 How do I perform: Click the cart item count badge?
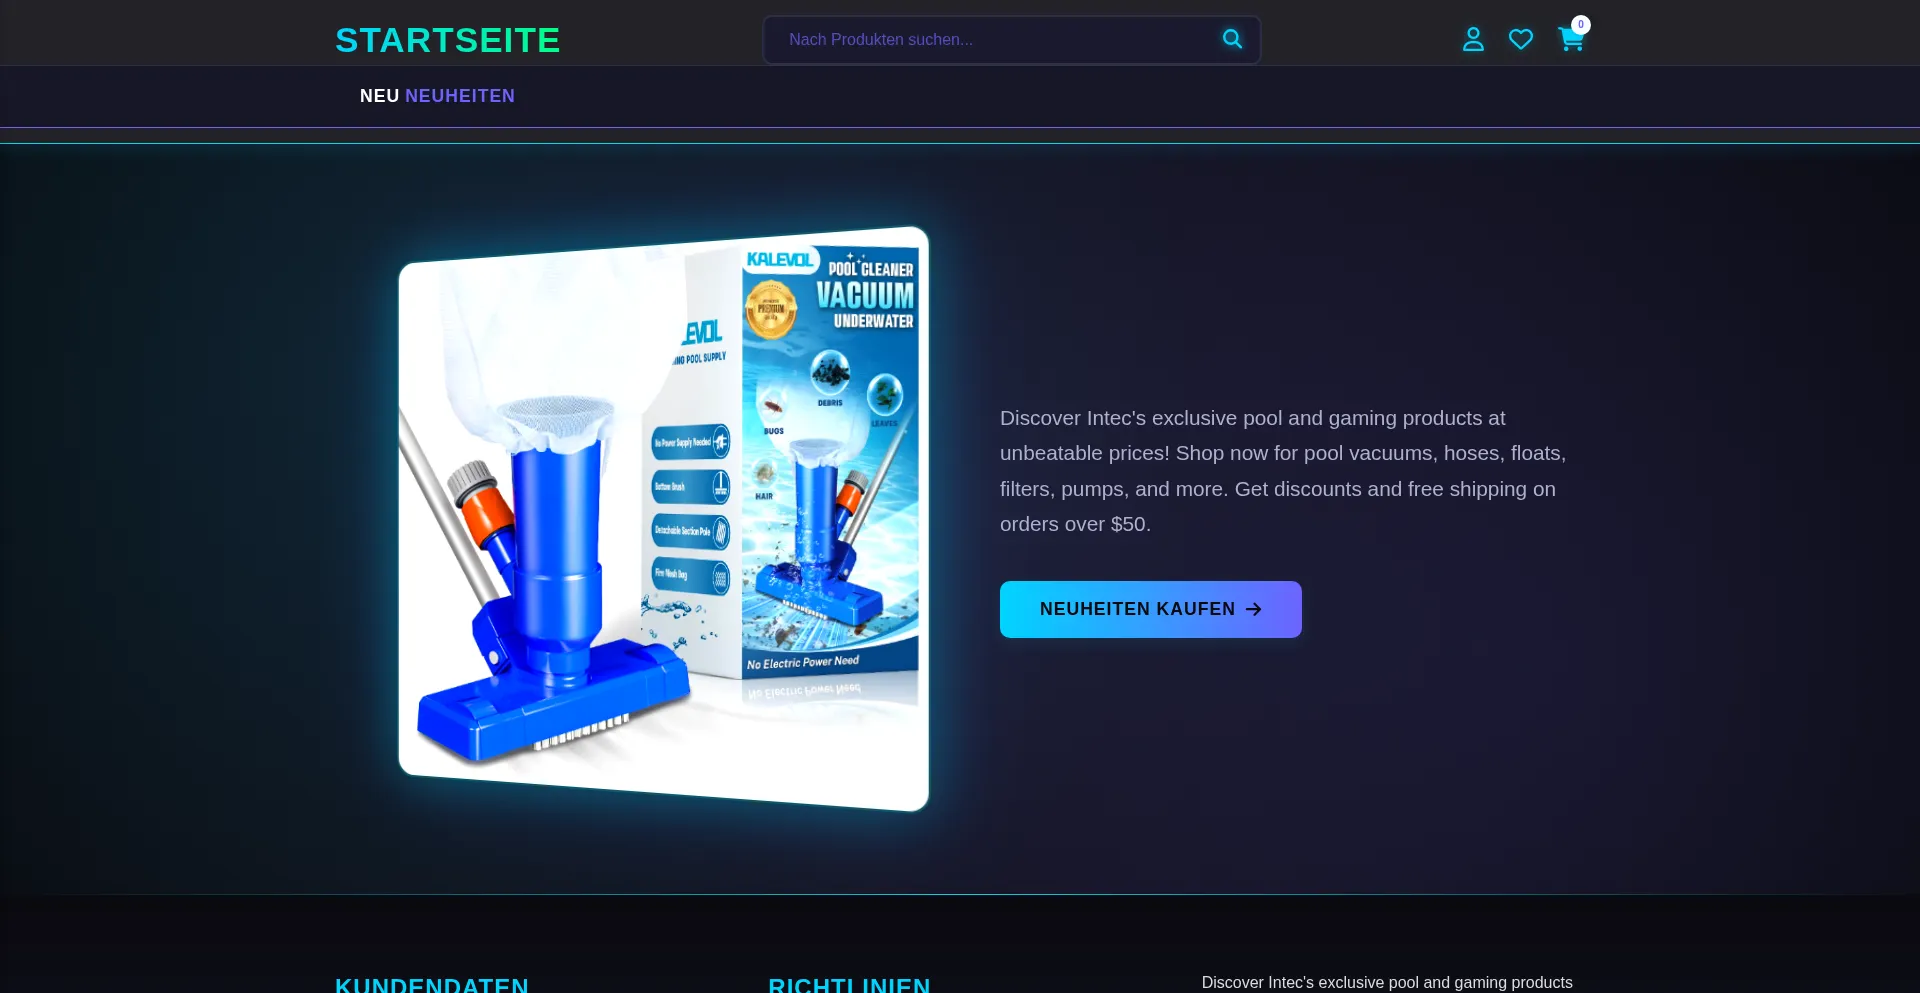click(1580, 25)
